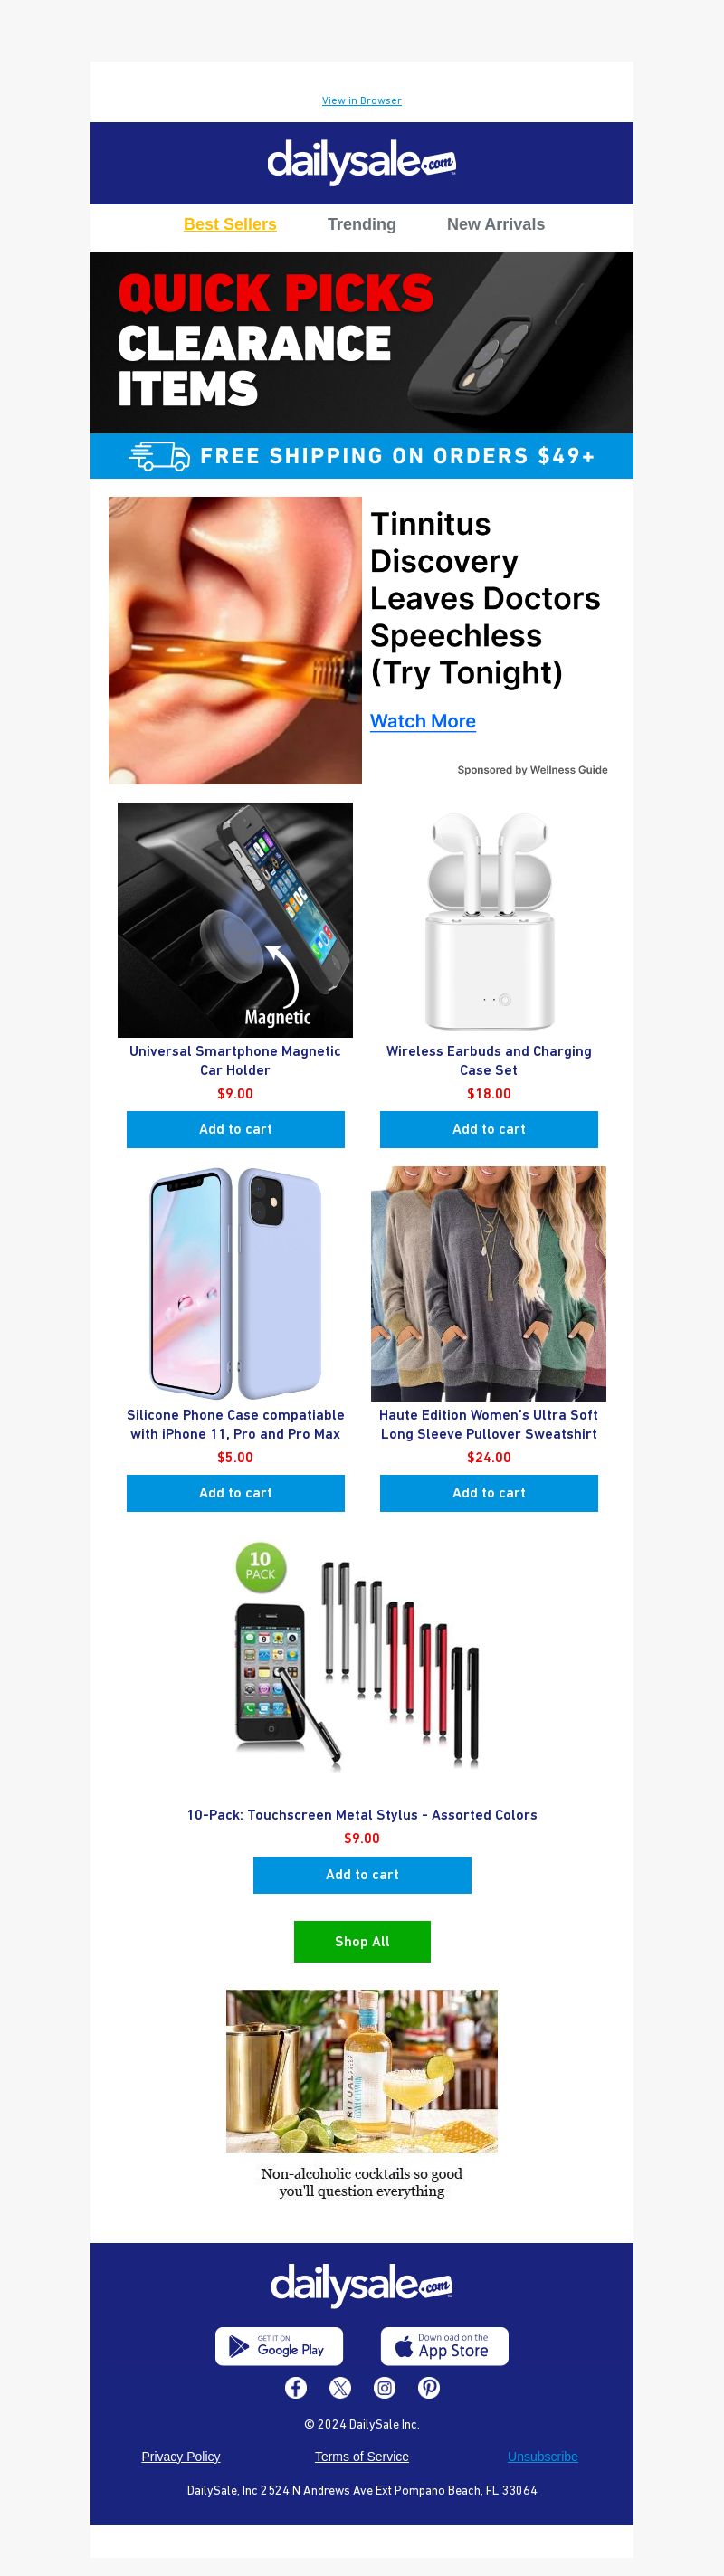This screenshot has width=724, height=2576.
Task: Get the app on Google Play badge
Action: point(279,2346)
